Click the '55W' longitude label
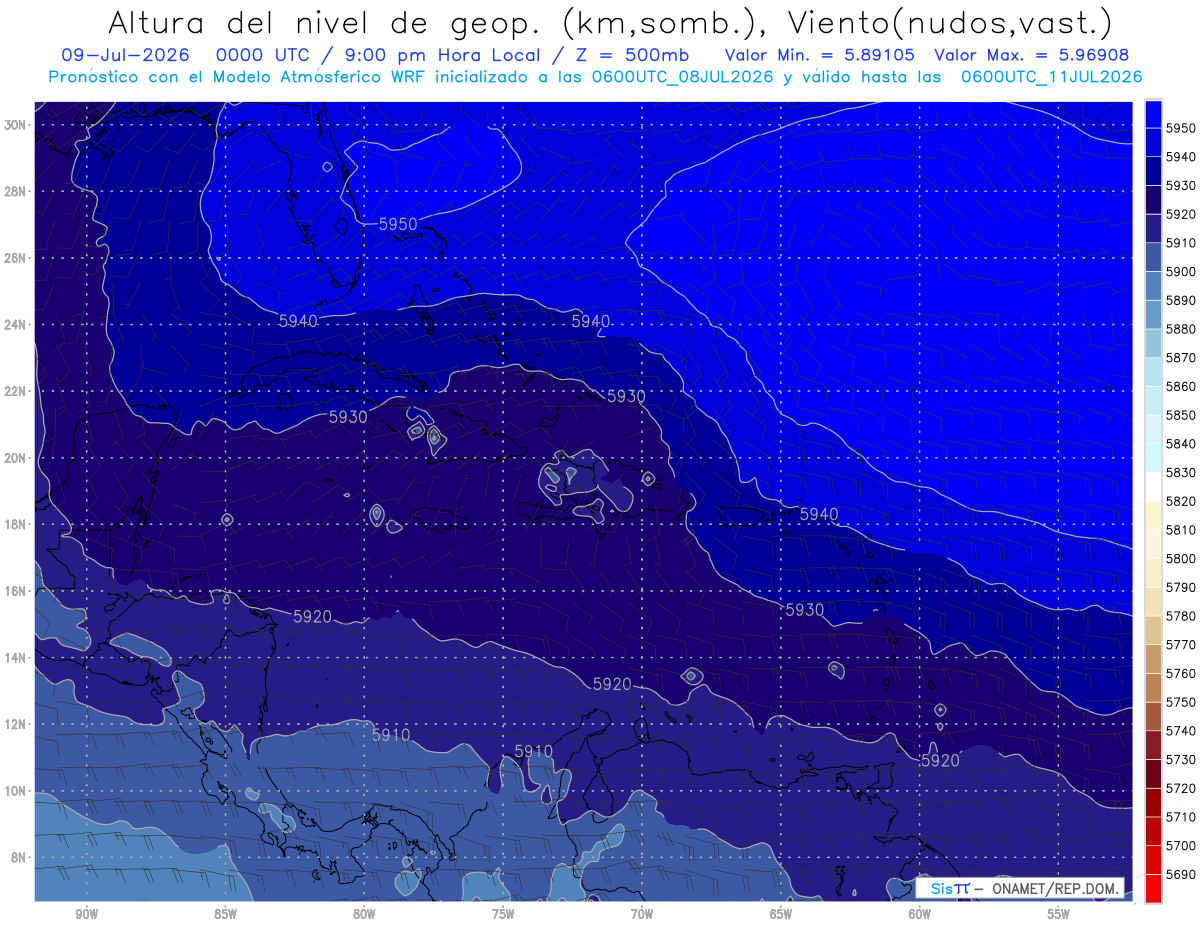Viewport: 1200px width, 927px height. (x=1059, y=914)
